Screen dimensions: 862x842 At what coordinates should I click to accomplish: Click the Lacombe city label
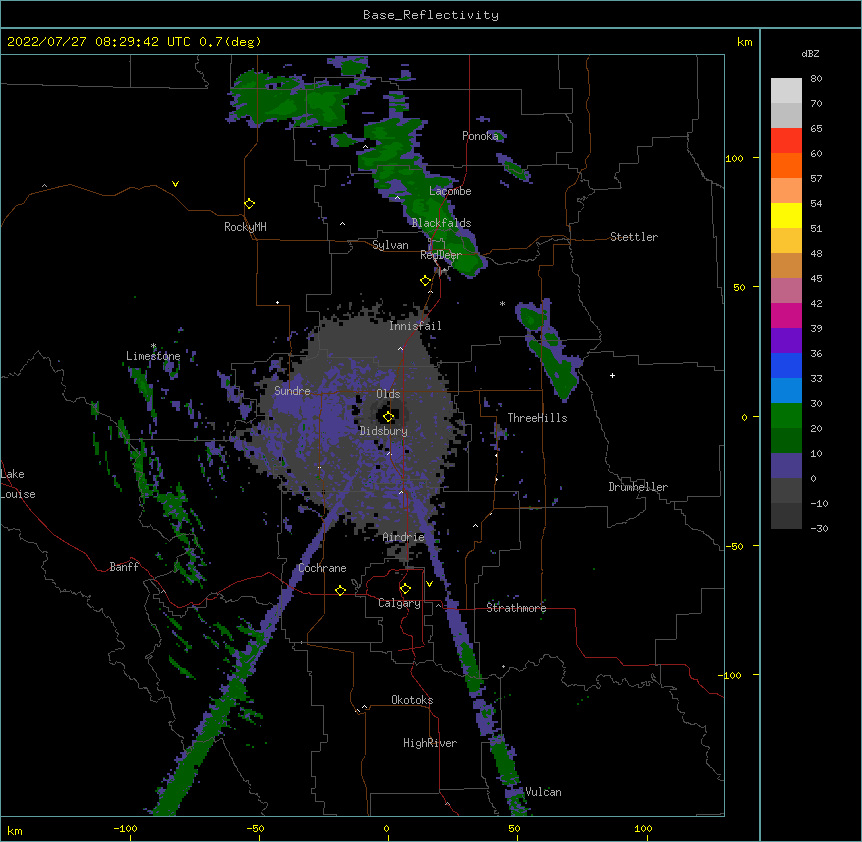pos(450,191)
